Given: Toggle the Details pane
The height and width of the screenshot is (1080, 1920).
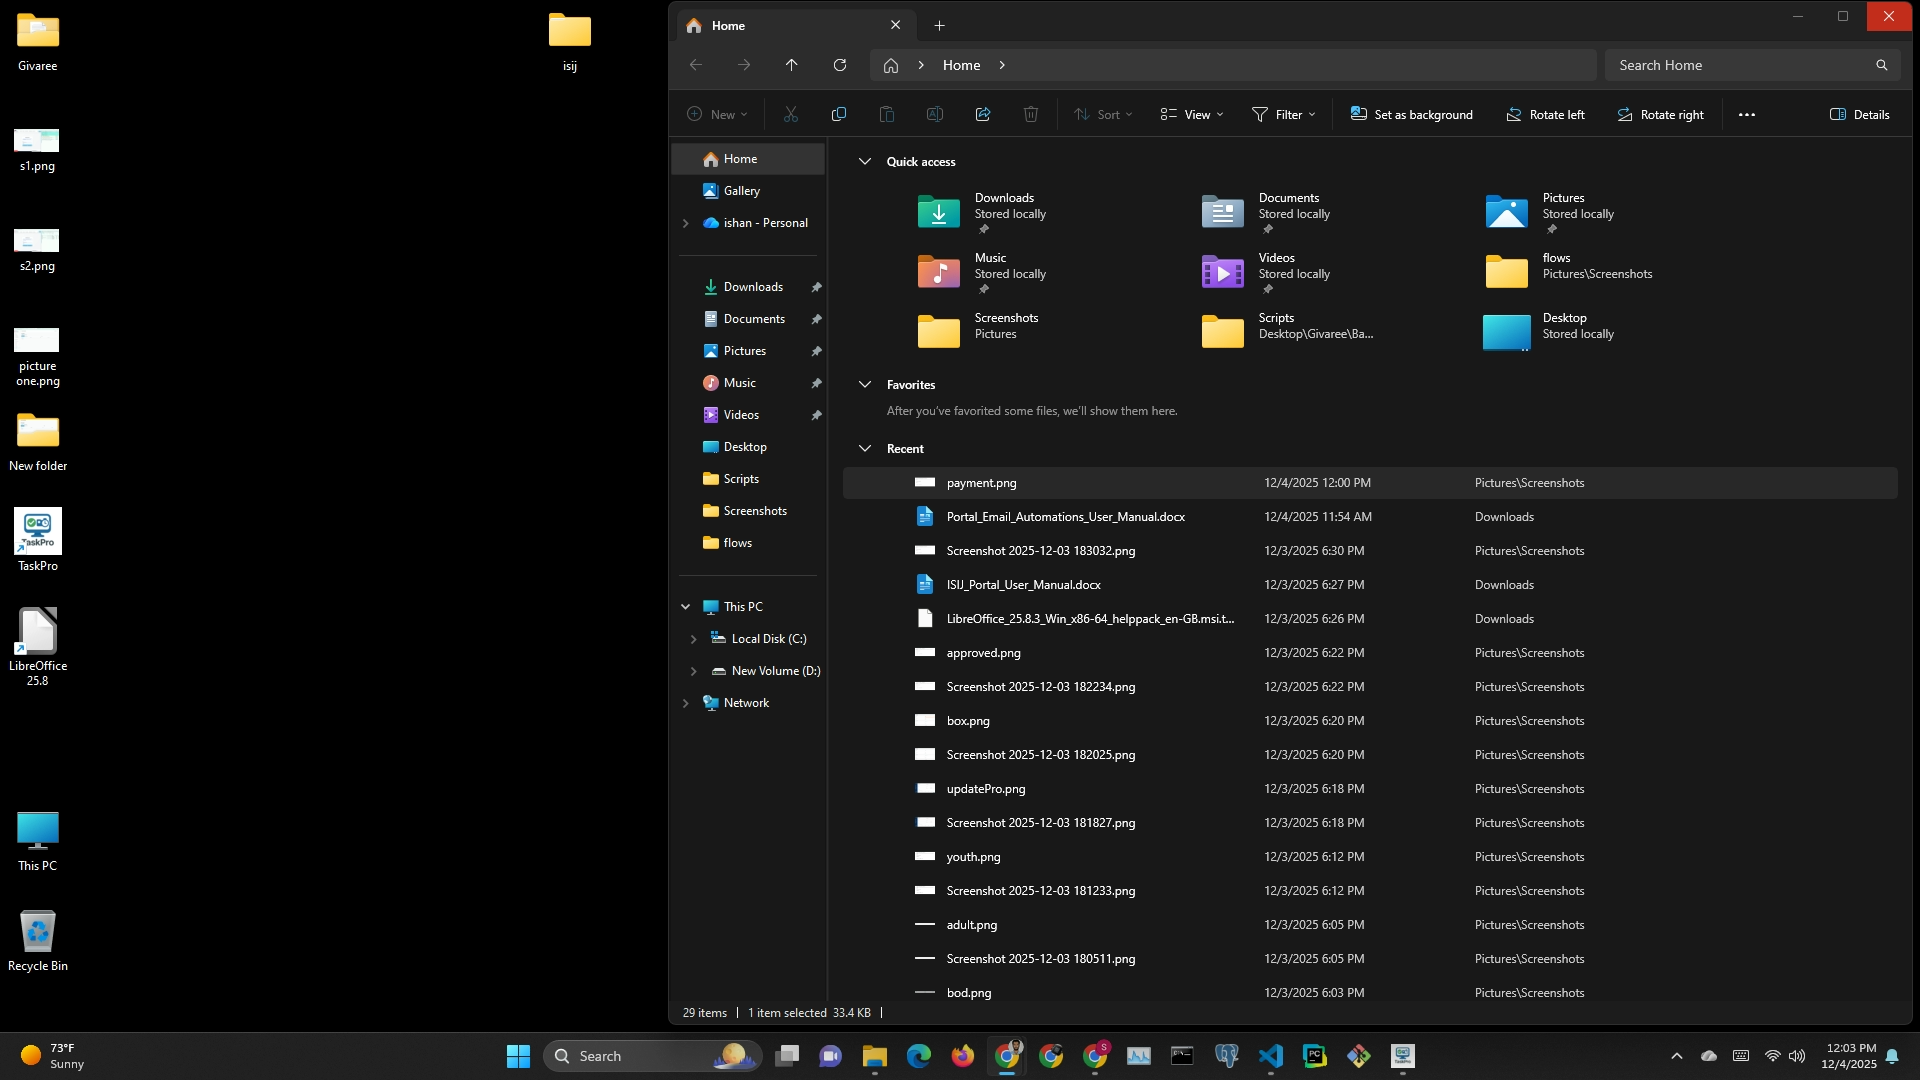Looking at the screenshot, I should (1859, 114).
